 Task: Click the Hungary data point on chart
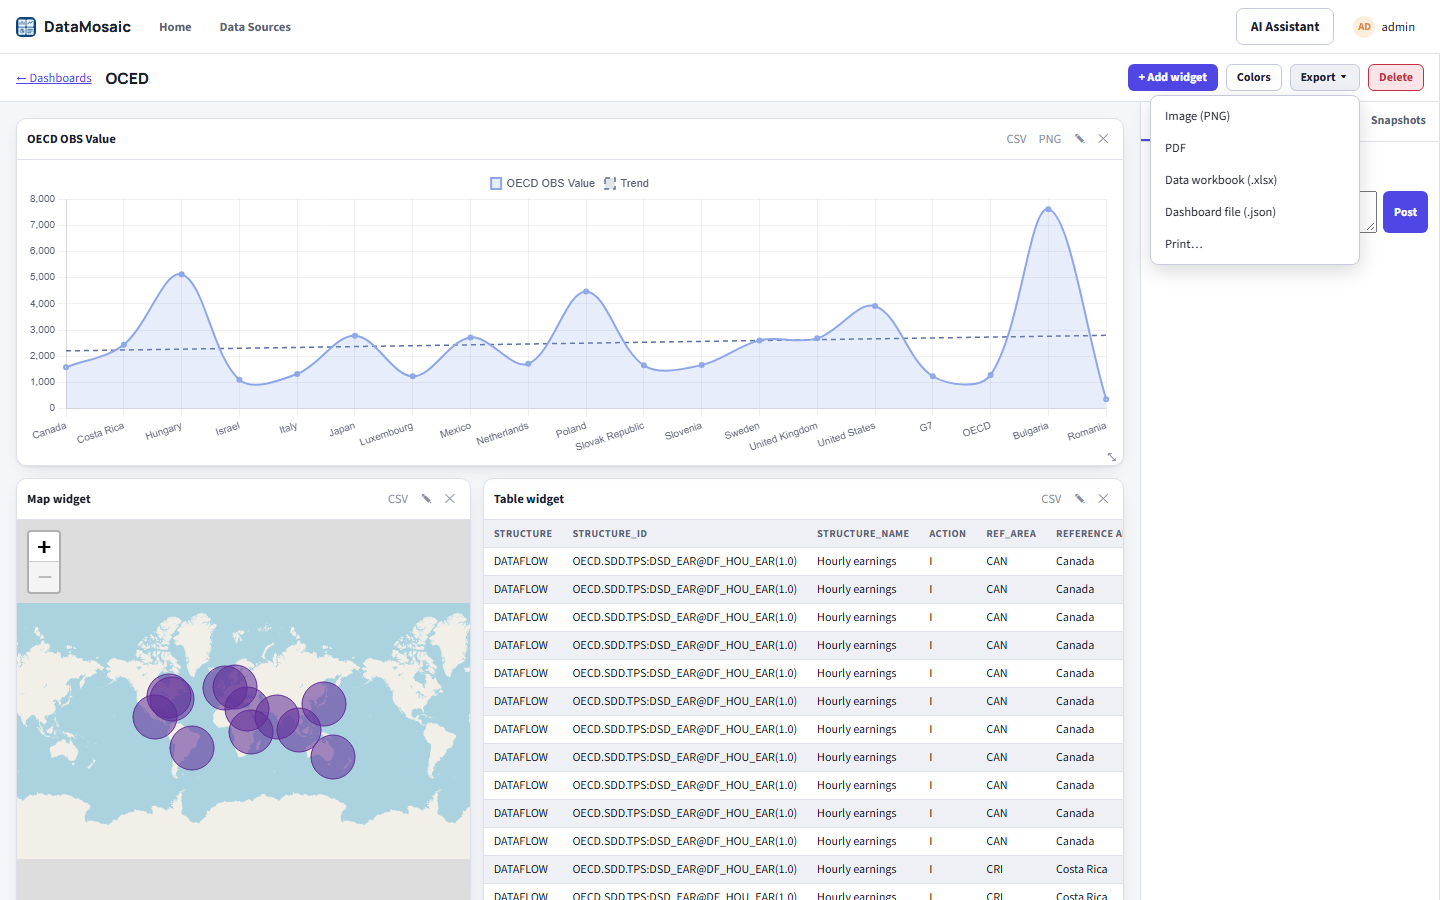tap(181, 274)
